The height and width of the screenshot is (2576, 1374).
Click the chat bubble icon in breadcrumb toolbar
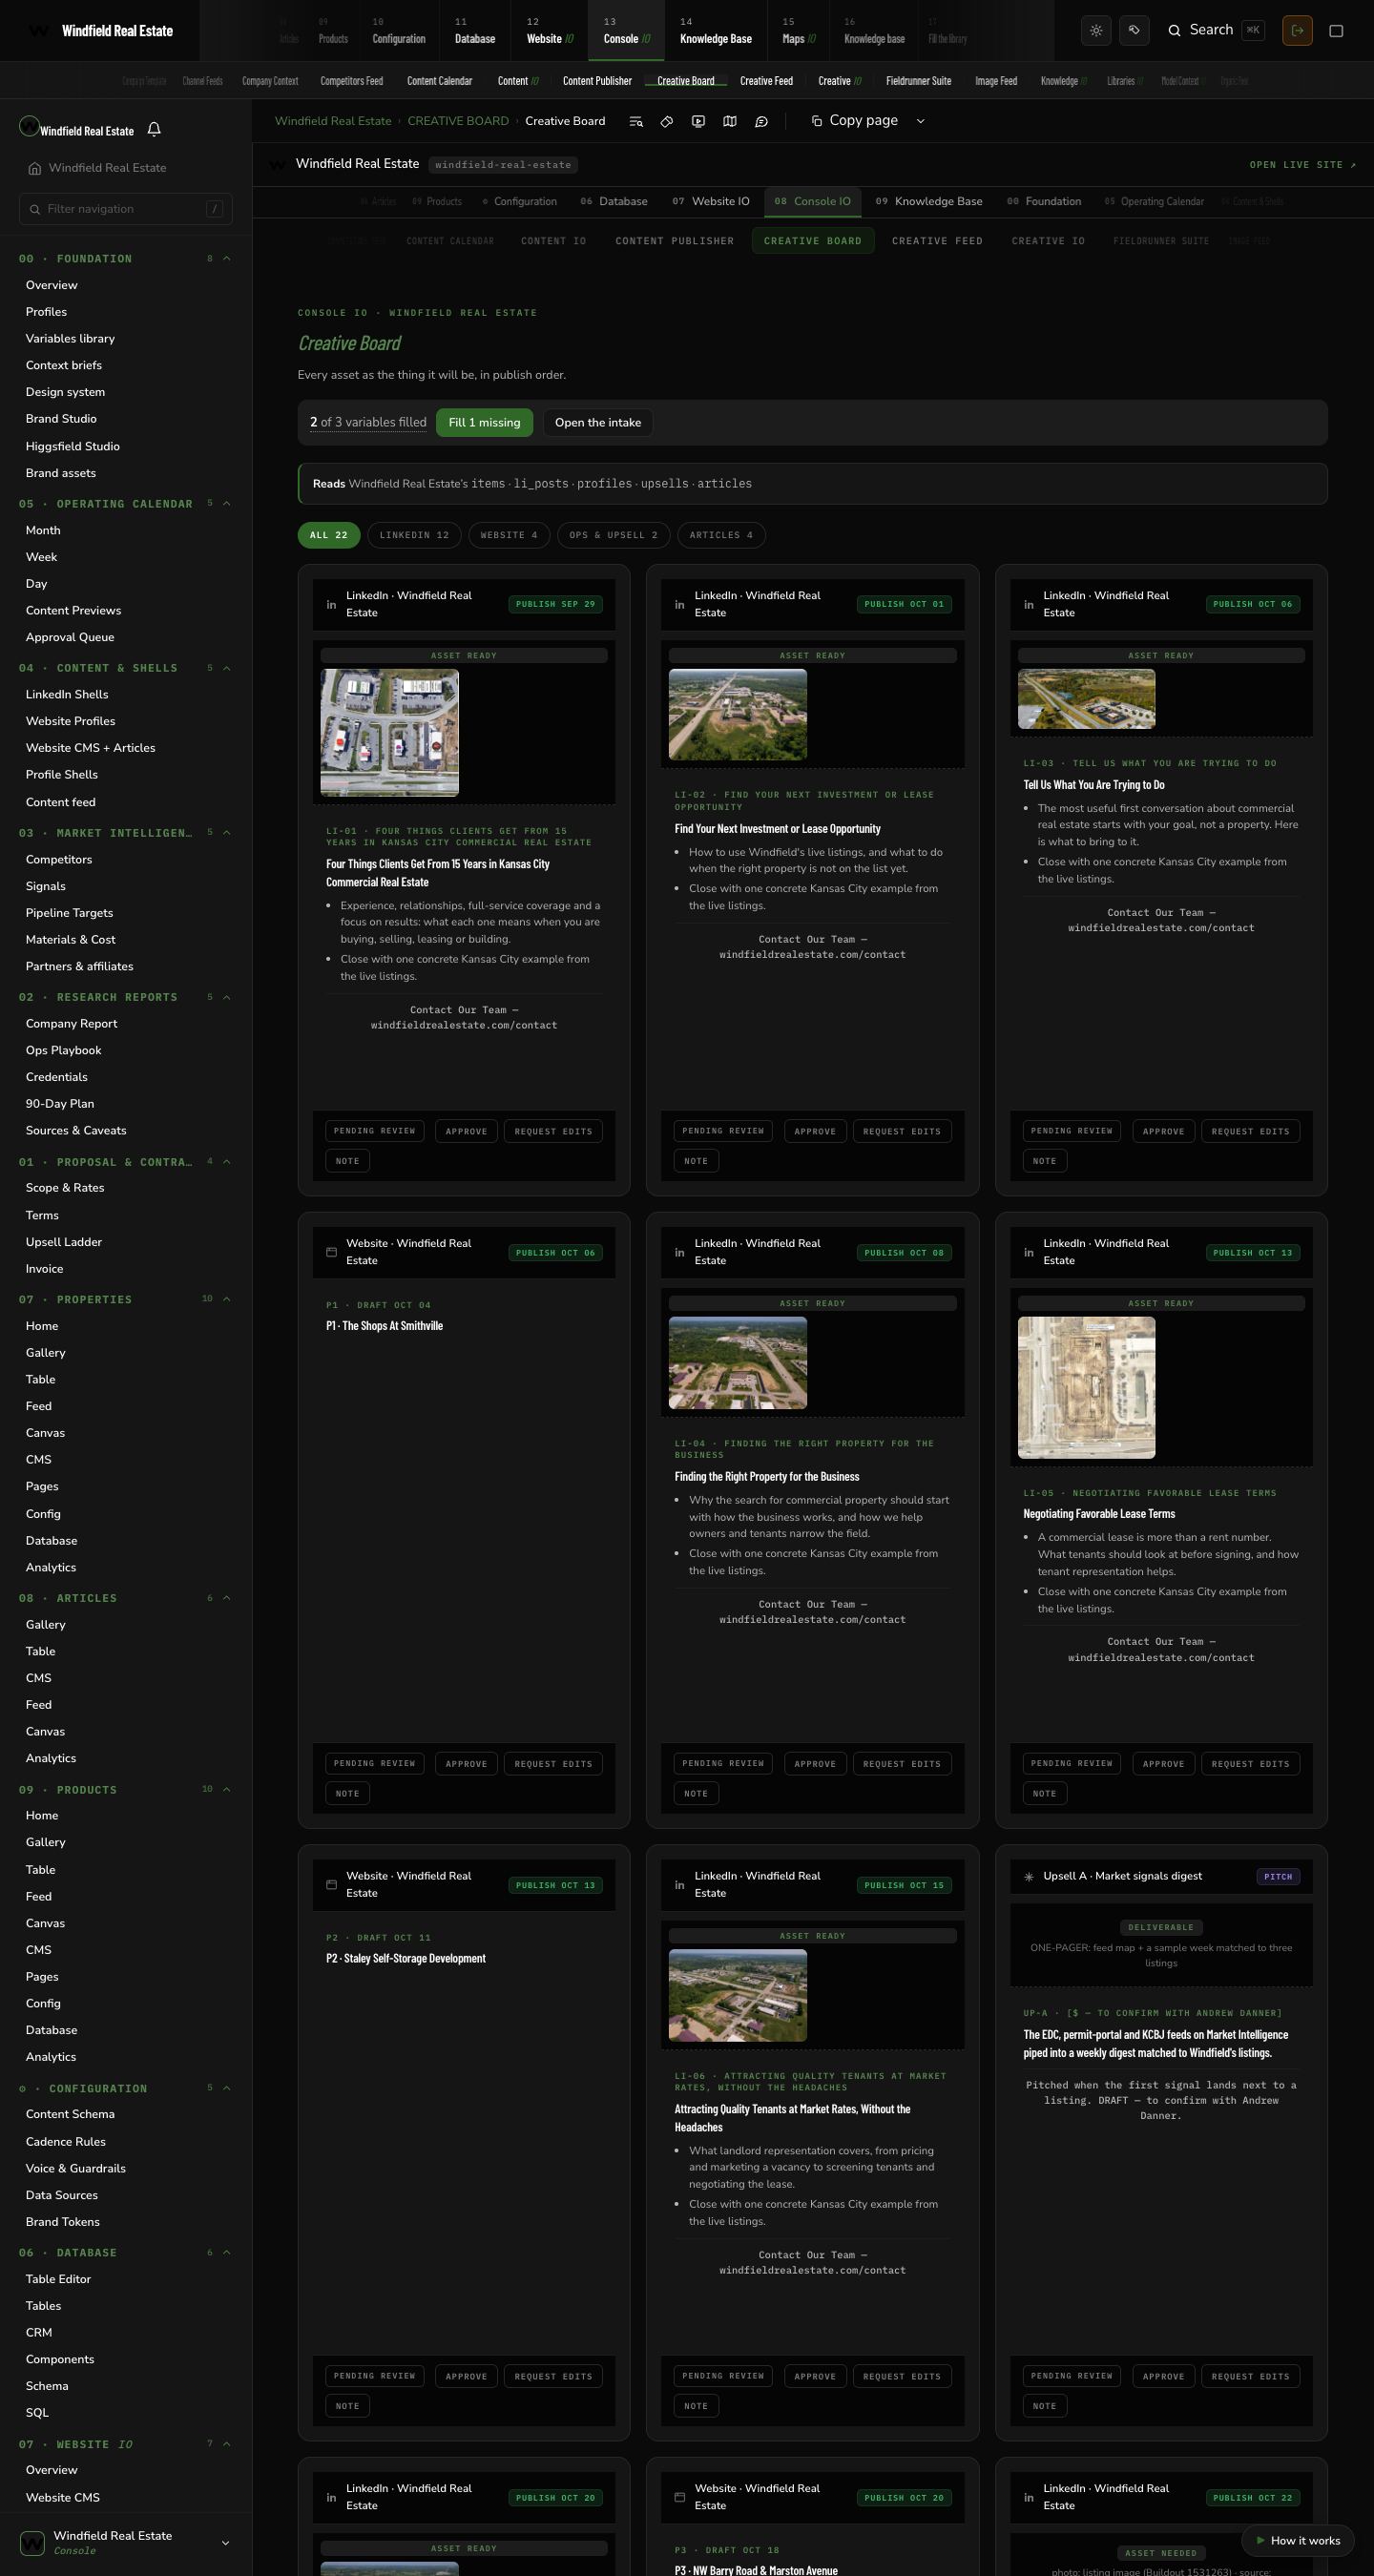pyautogui.click(x=761, y=121)
